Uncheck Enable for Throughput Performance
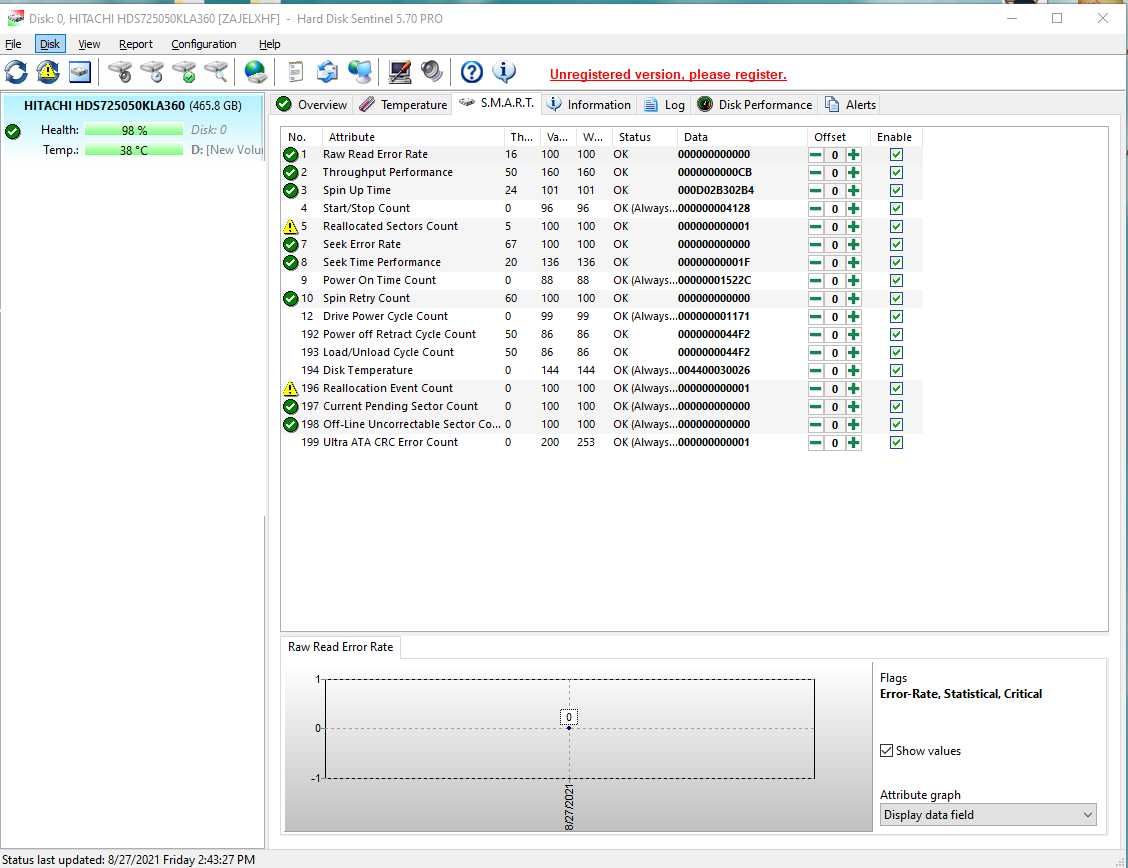The height and width of the screenshot is (868, 1128). coord(896,173)
